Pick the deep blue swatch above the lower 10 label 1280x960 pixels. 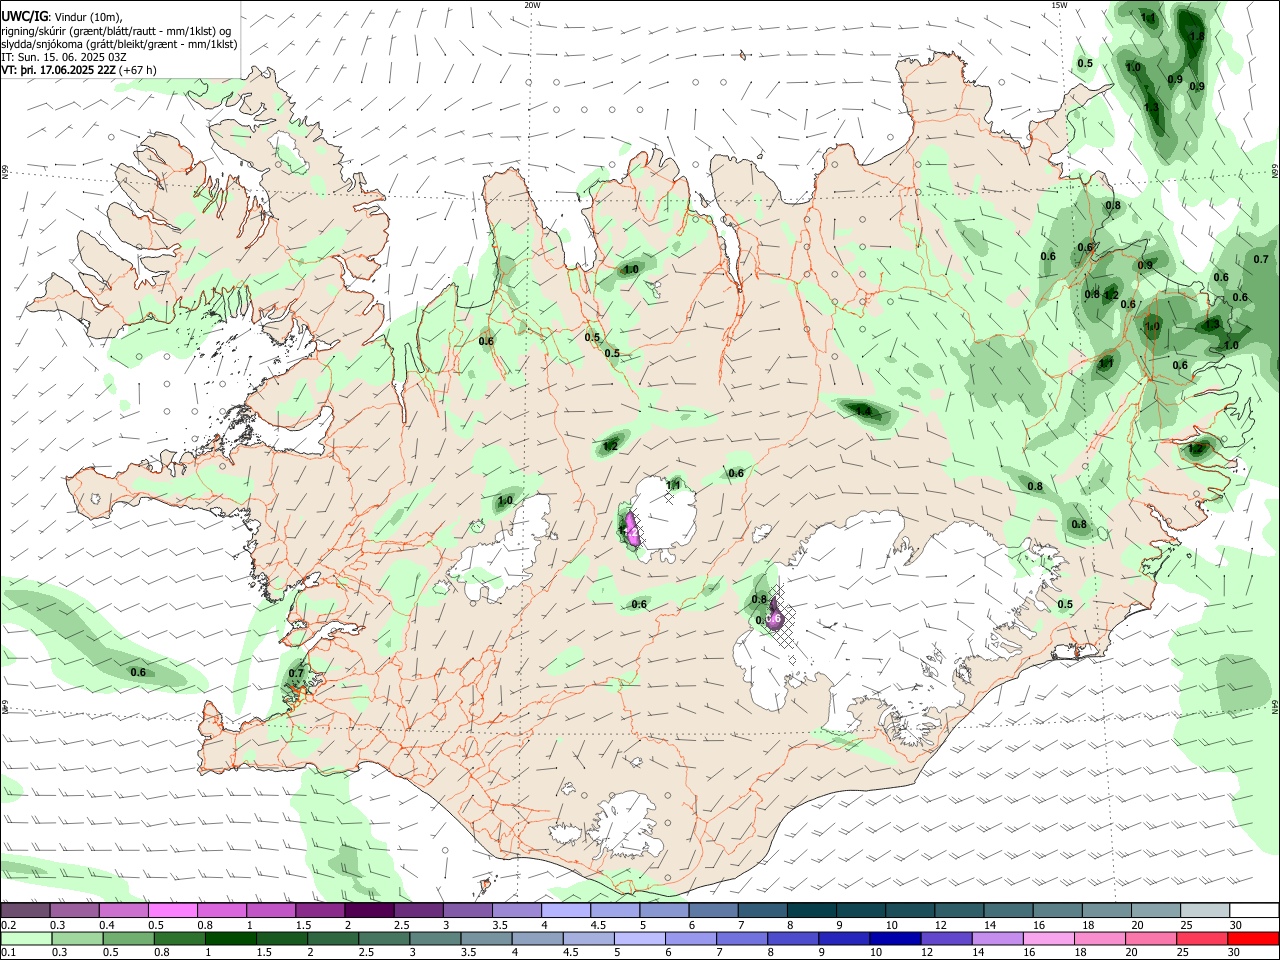tap(894, 938)
